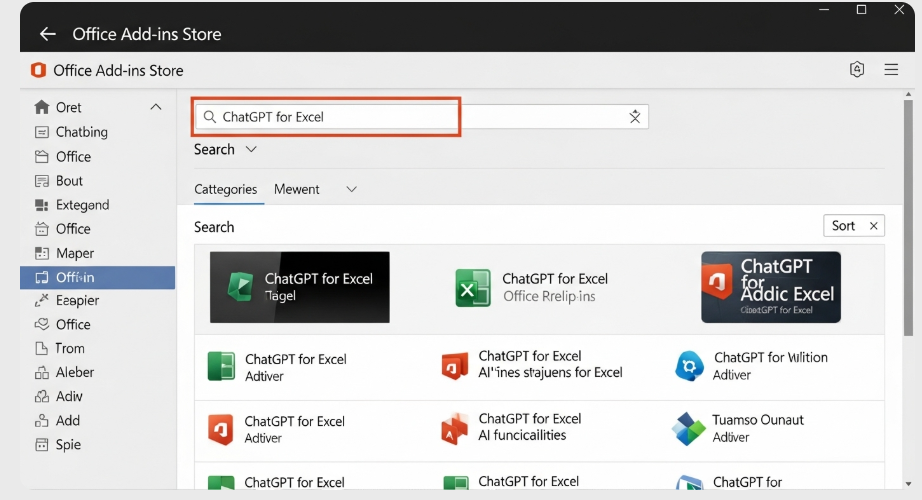Open the shield account icon in header
This screenshot has height=500, width=922.
click(857, 69)
